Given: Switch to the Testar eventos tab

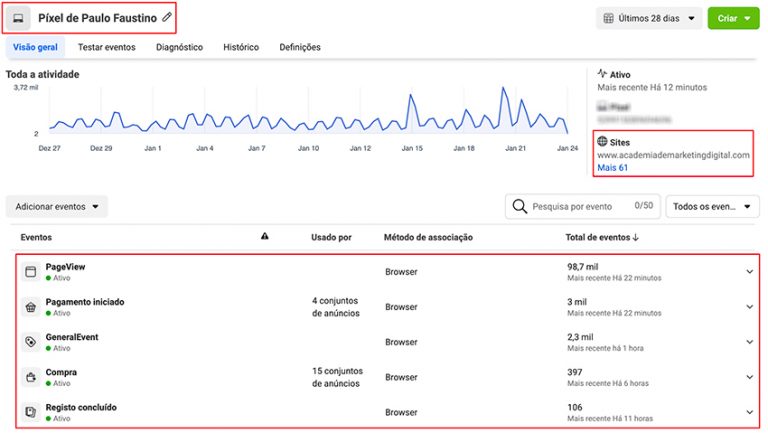Looking at the screenshot, I should (x=107, y=48).
